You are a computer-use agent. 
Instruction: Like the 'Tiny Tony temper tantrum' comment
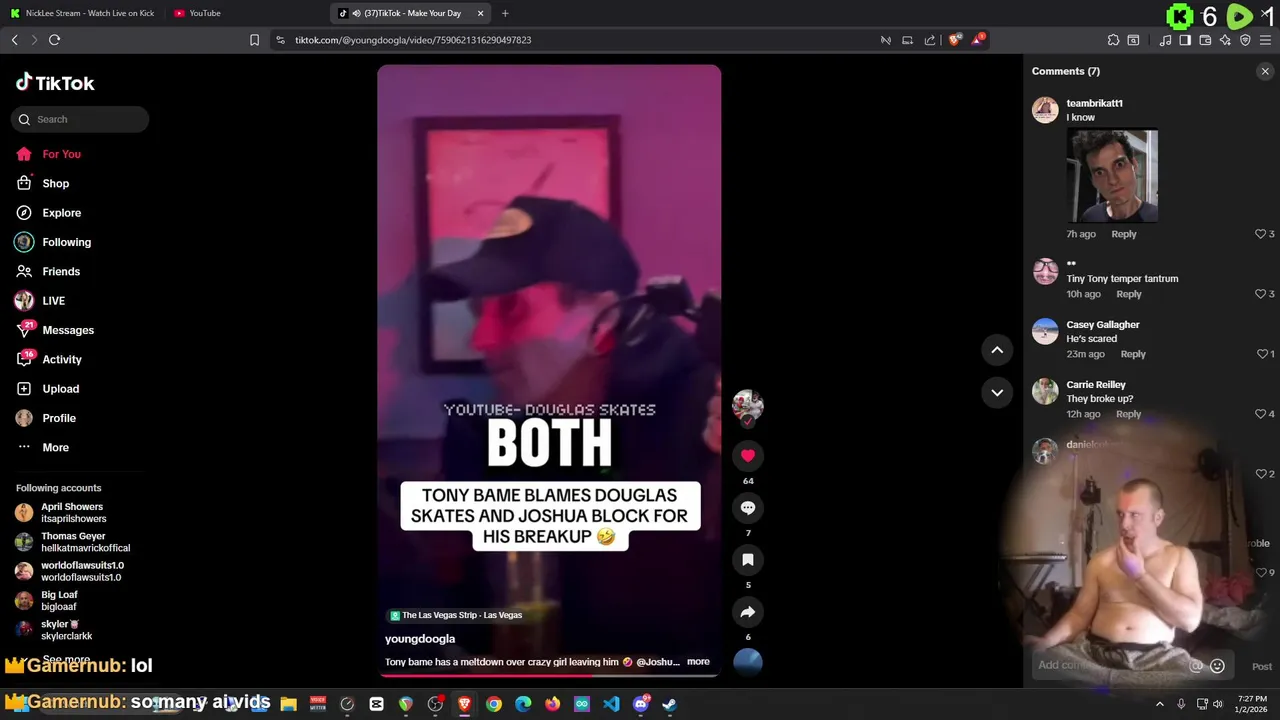[1260, 294]
